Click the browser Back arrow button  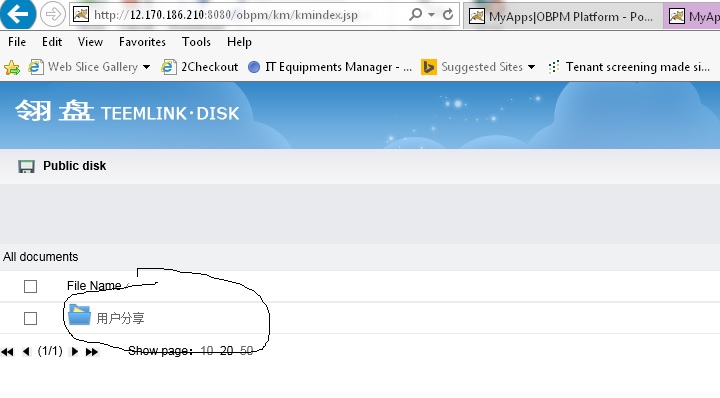coord(17,13)
